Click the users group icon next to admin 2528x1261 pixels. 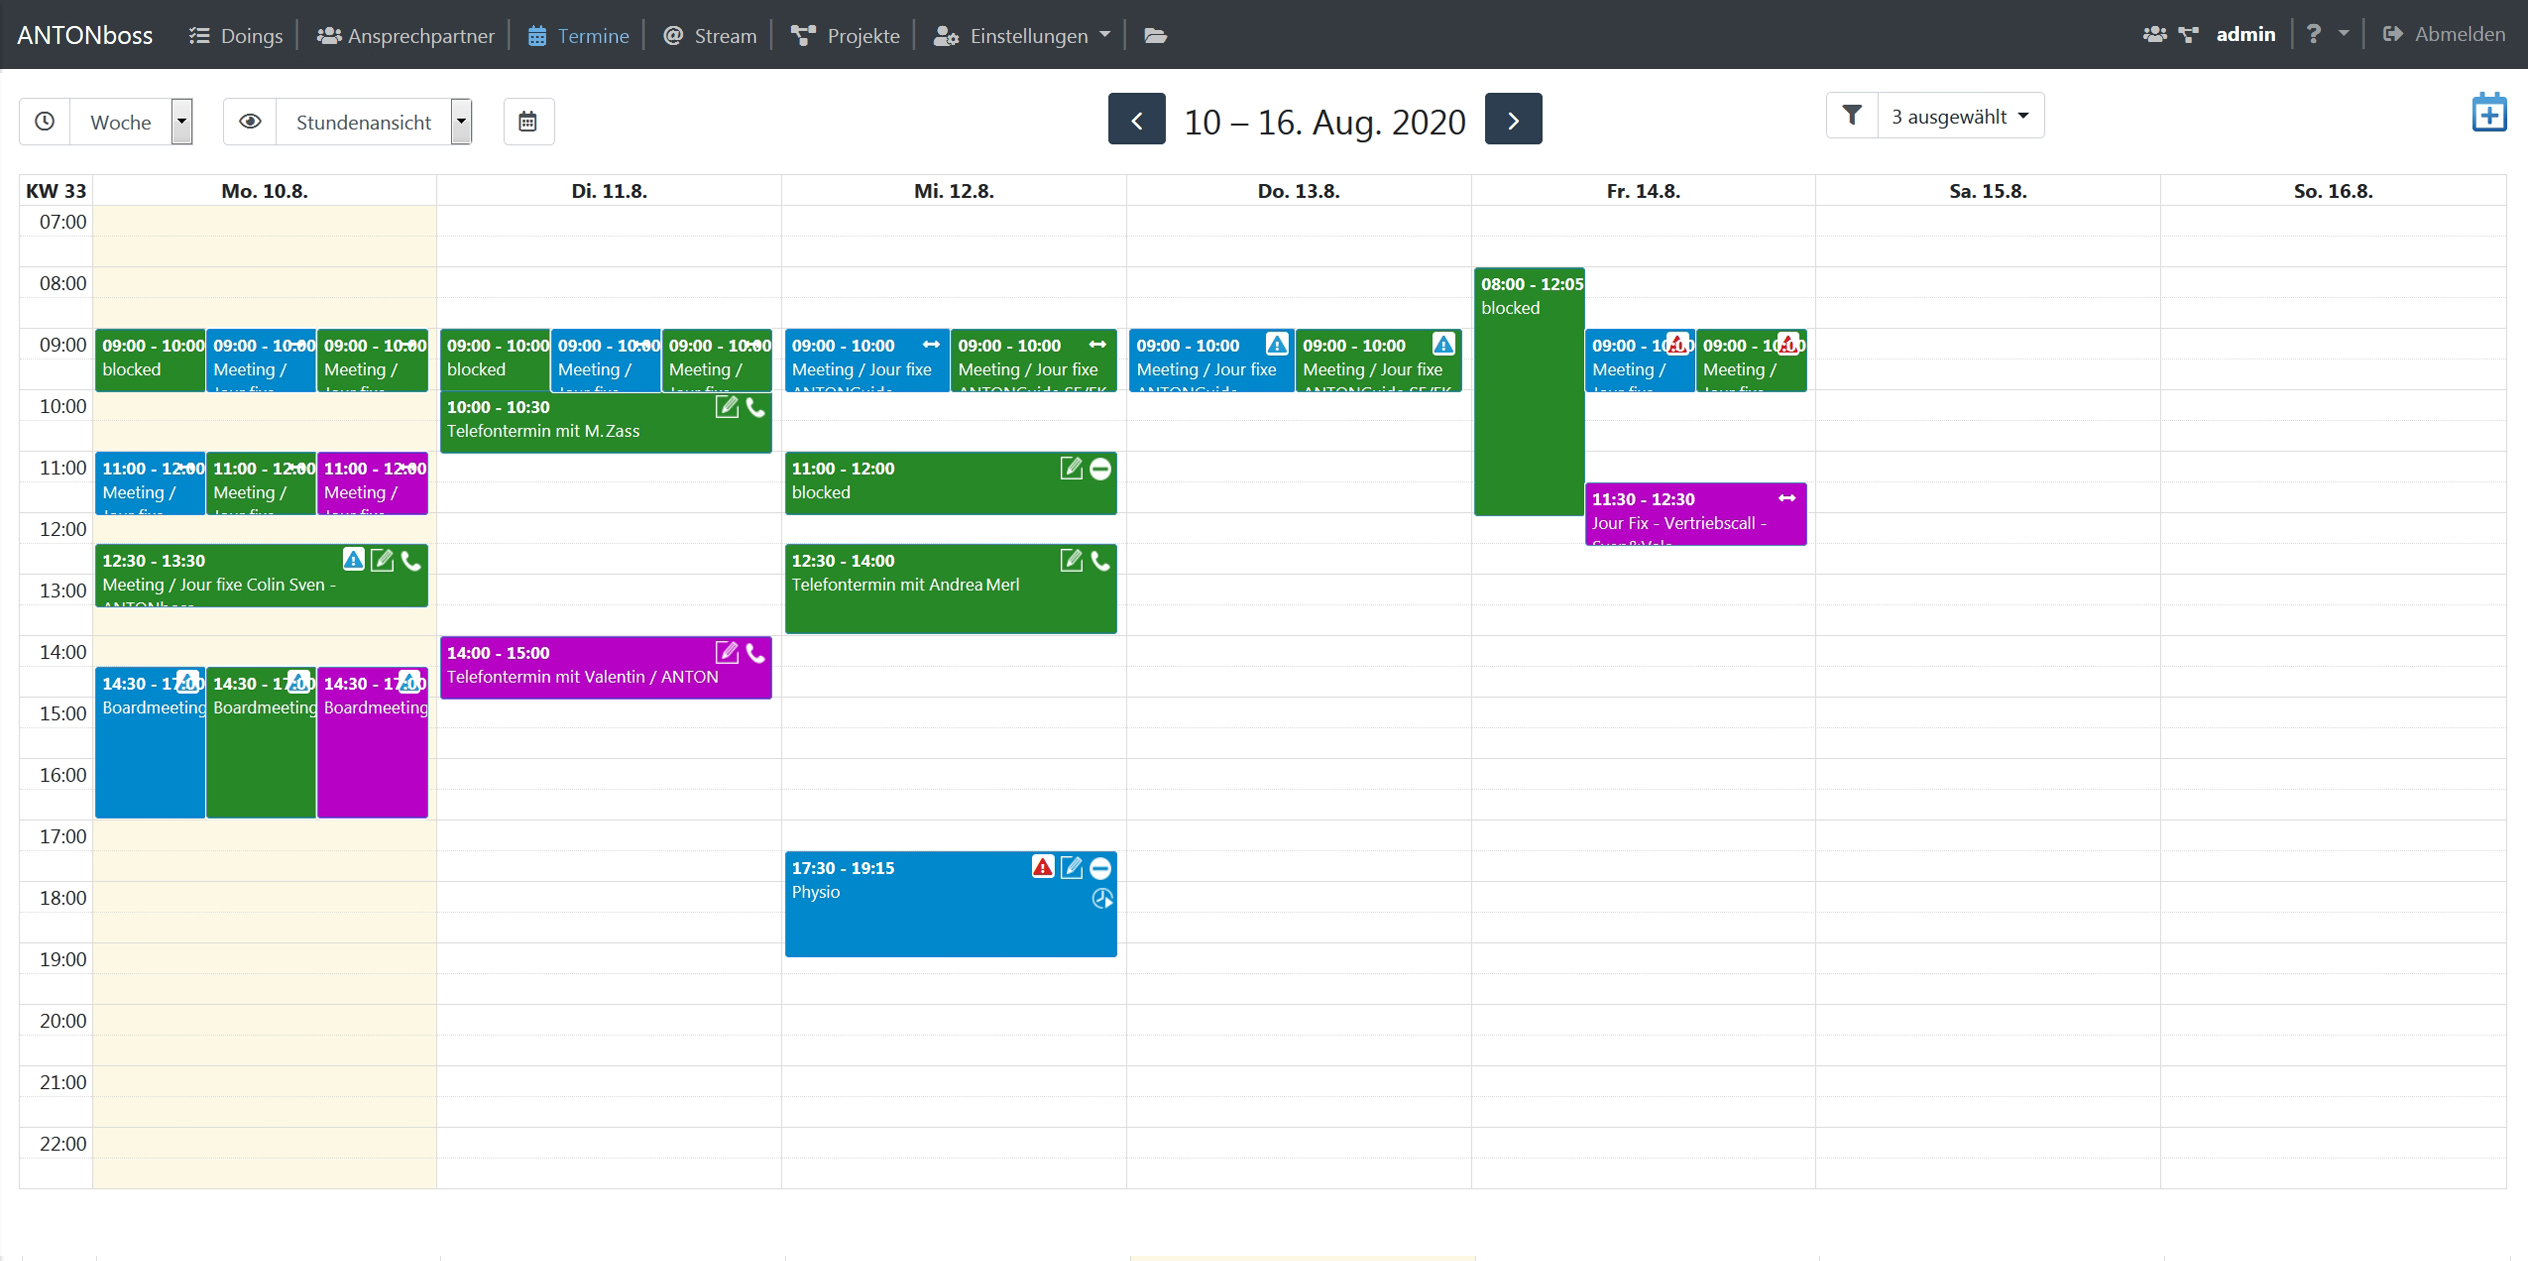(x=2154, y=35)
